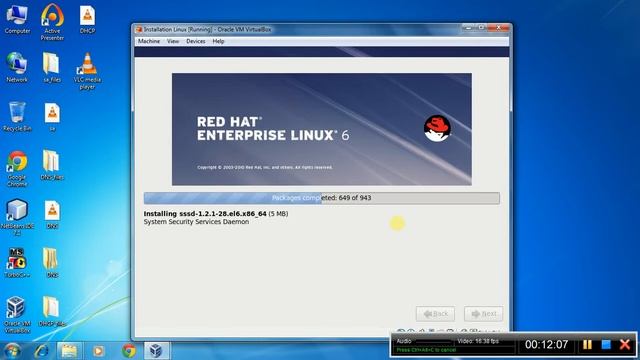Switch to VirtualBox in the taskbar
Screen dimensions: 640x360
[x=156, y=351]
